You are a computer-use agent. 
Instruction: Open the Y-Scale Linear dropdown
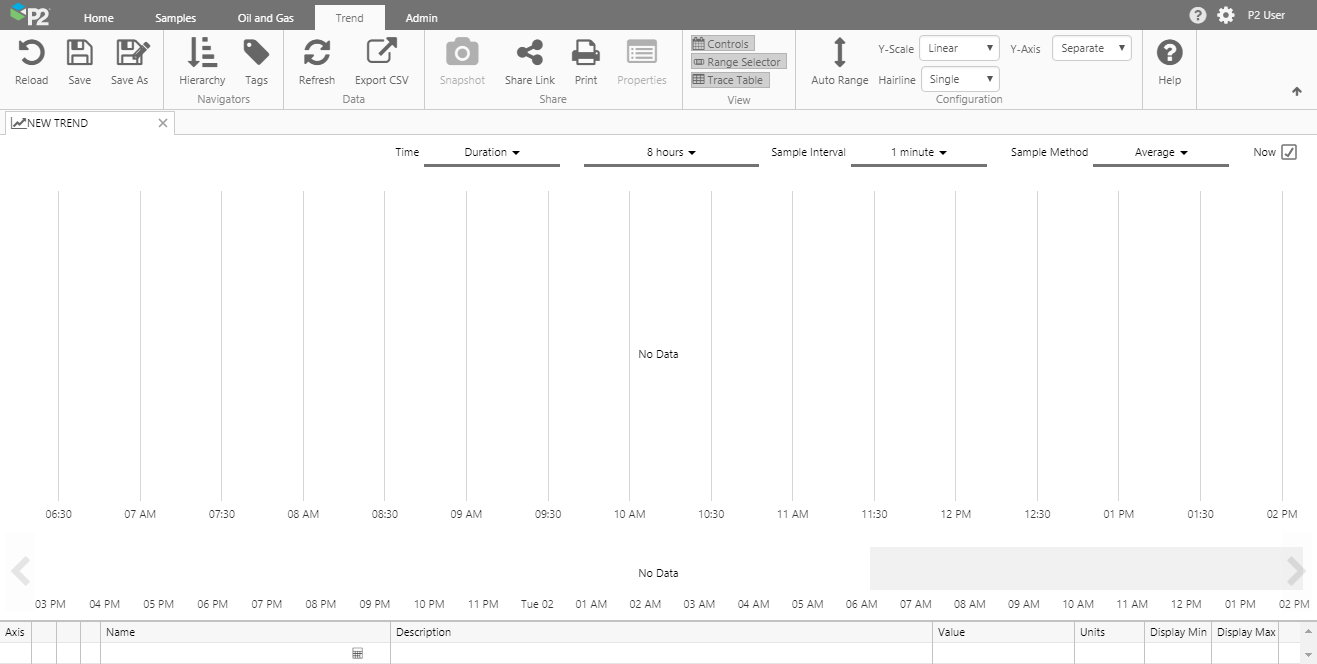click(x=959, y=48)
